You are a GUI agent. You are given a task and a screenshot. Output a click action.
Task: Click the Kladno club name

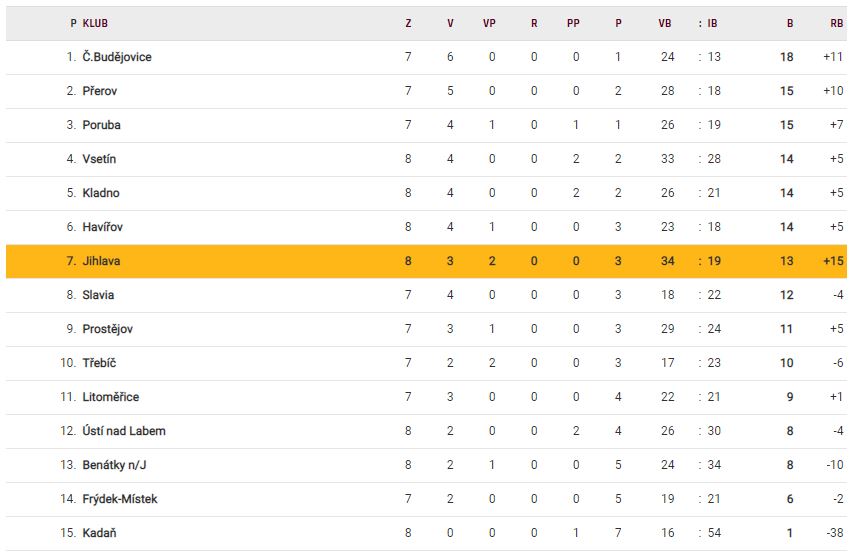(101, 193)
